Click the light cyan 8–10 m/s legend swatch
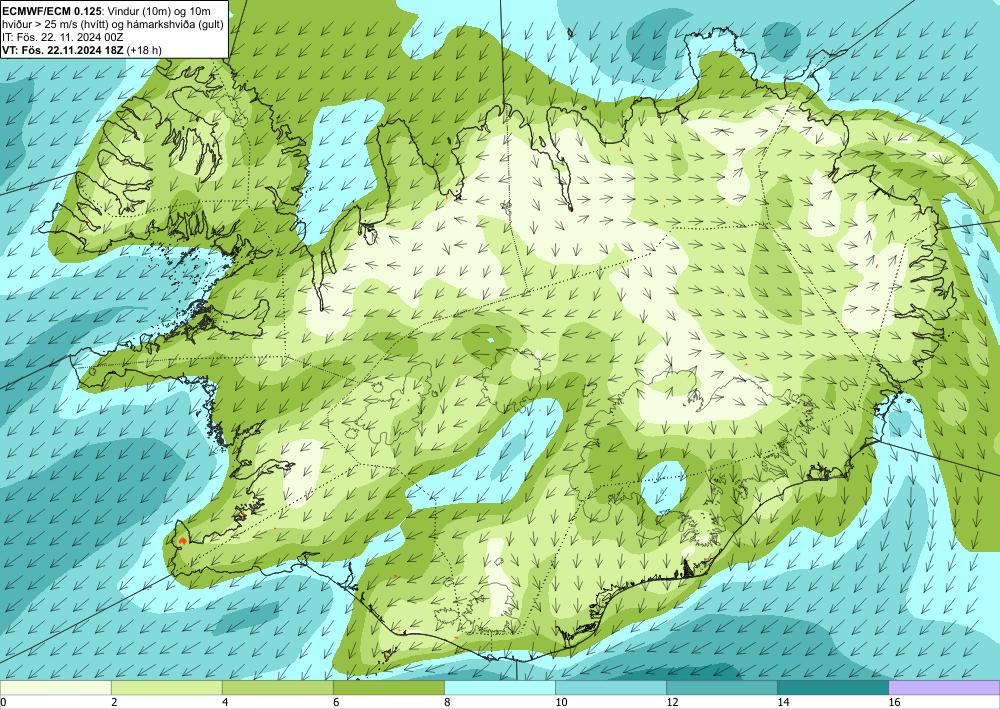The image size is (1000, 709). tap(500, 688)
